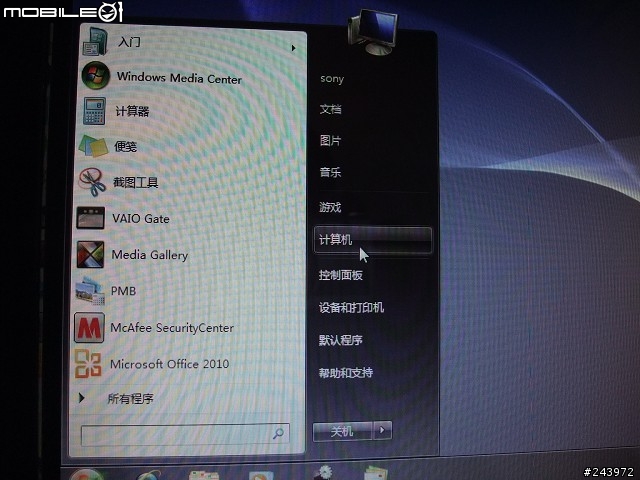Open Internet Explorer from the taskbar
The width and height of the screenshot is (640, 480).
point(149,475)
